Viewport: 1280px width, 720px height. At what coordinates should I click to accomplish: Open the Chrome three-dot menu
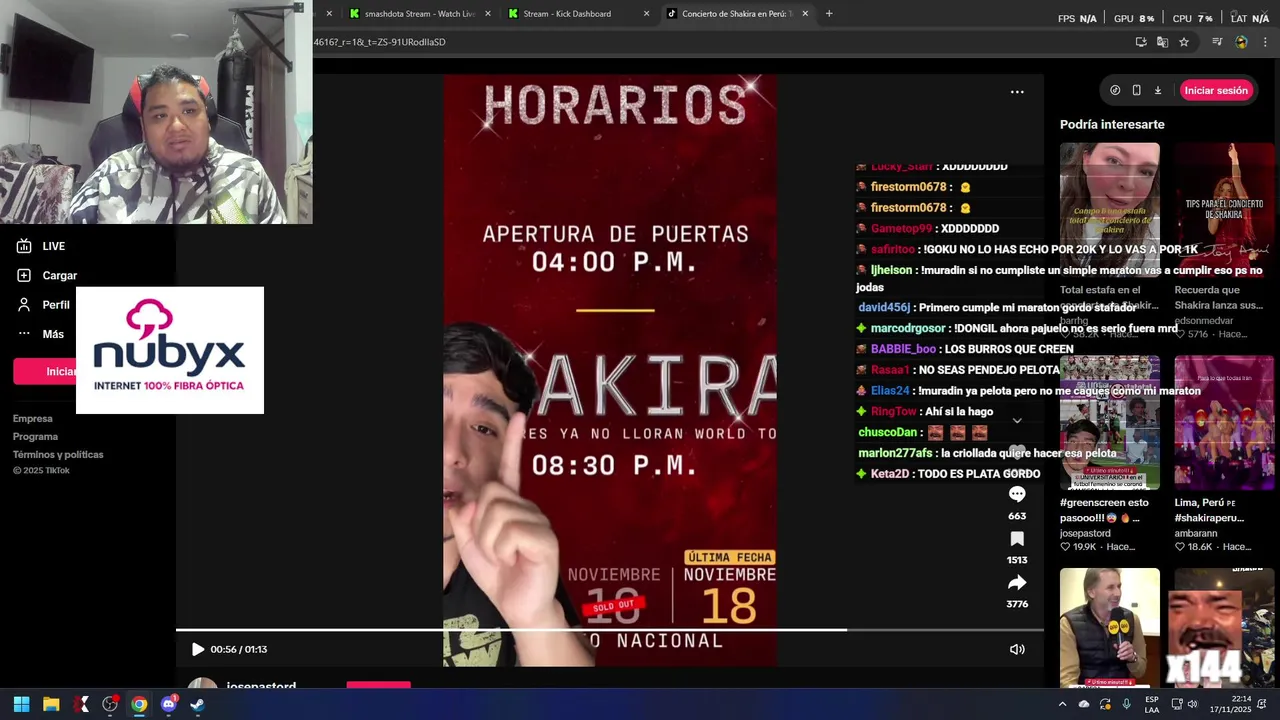pos(1265,42)
